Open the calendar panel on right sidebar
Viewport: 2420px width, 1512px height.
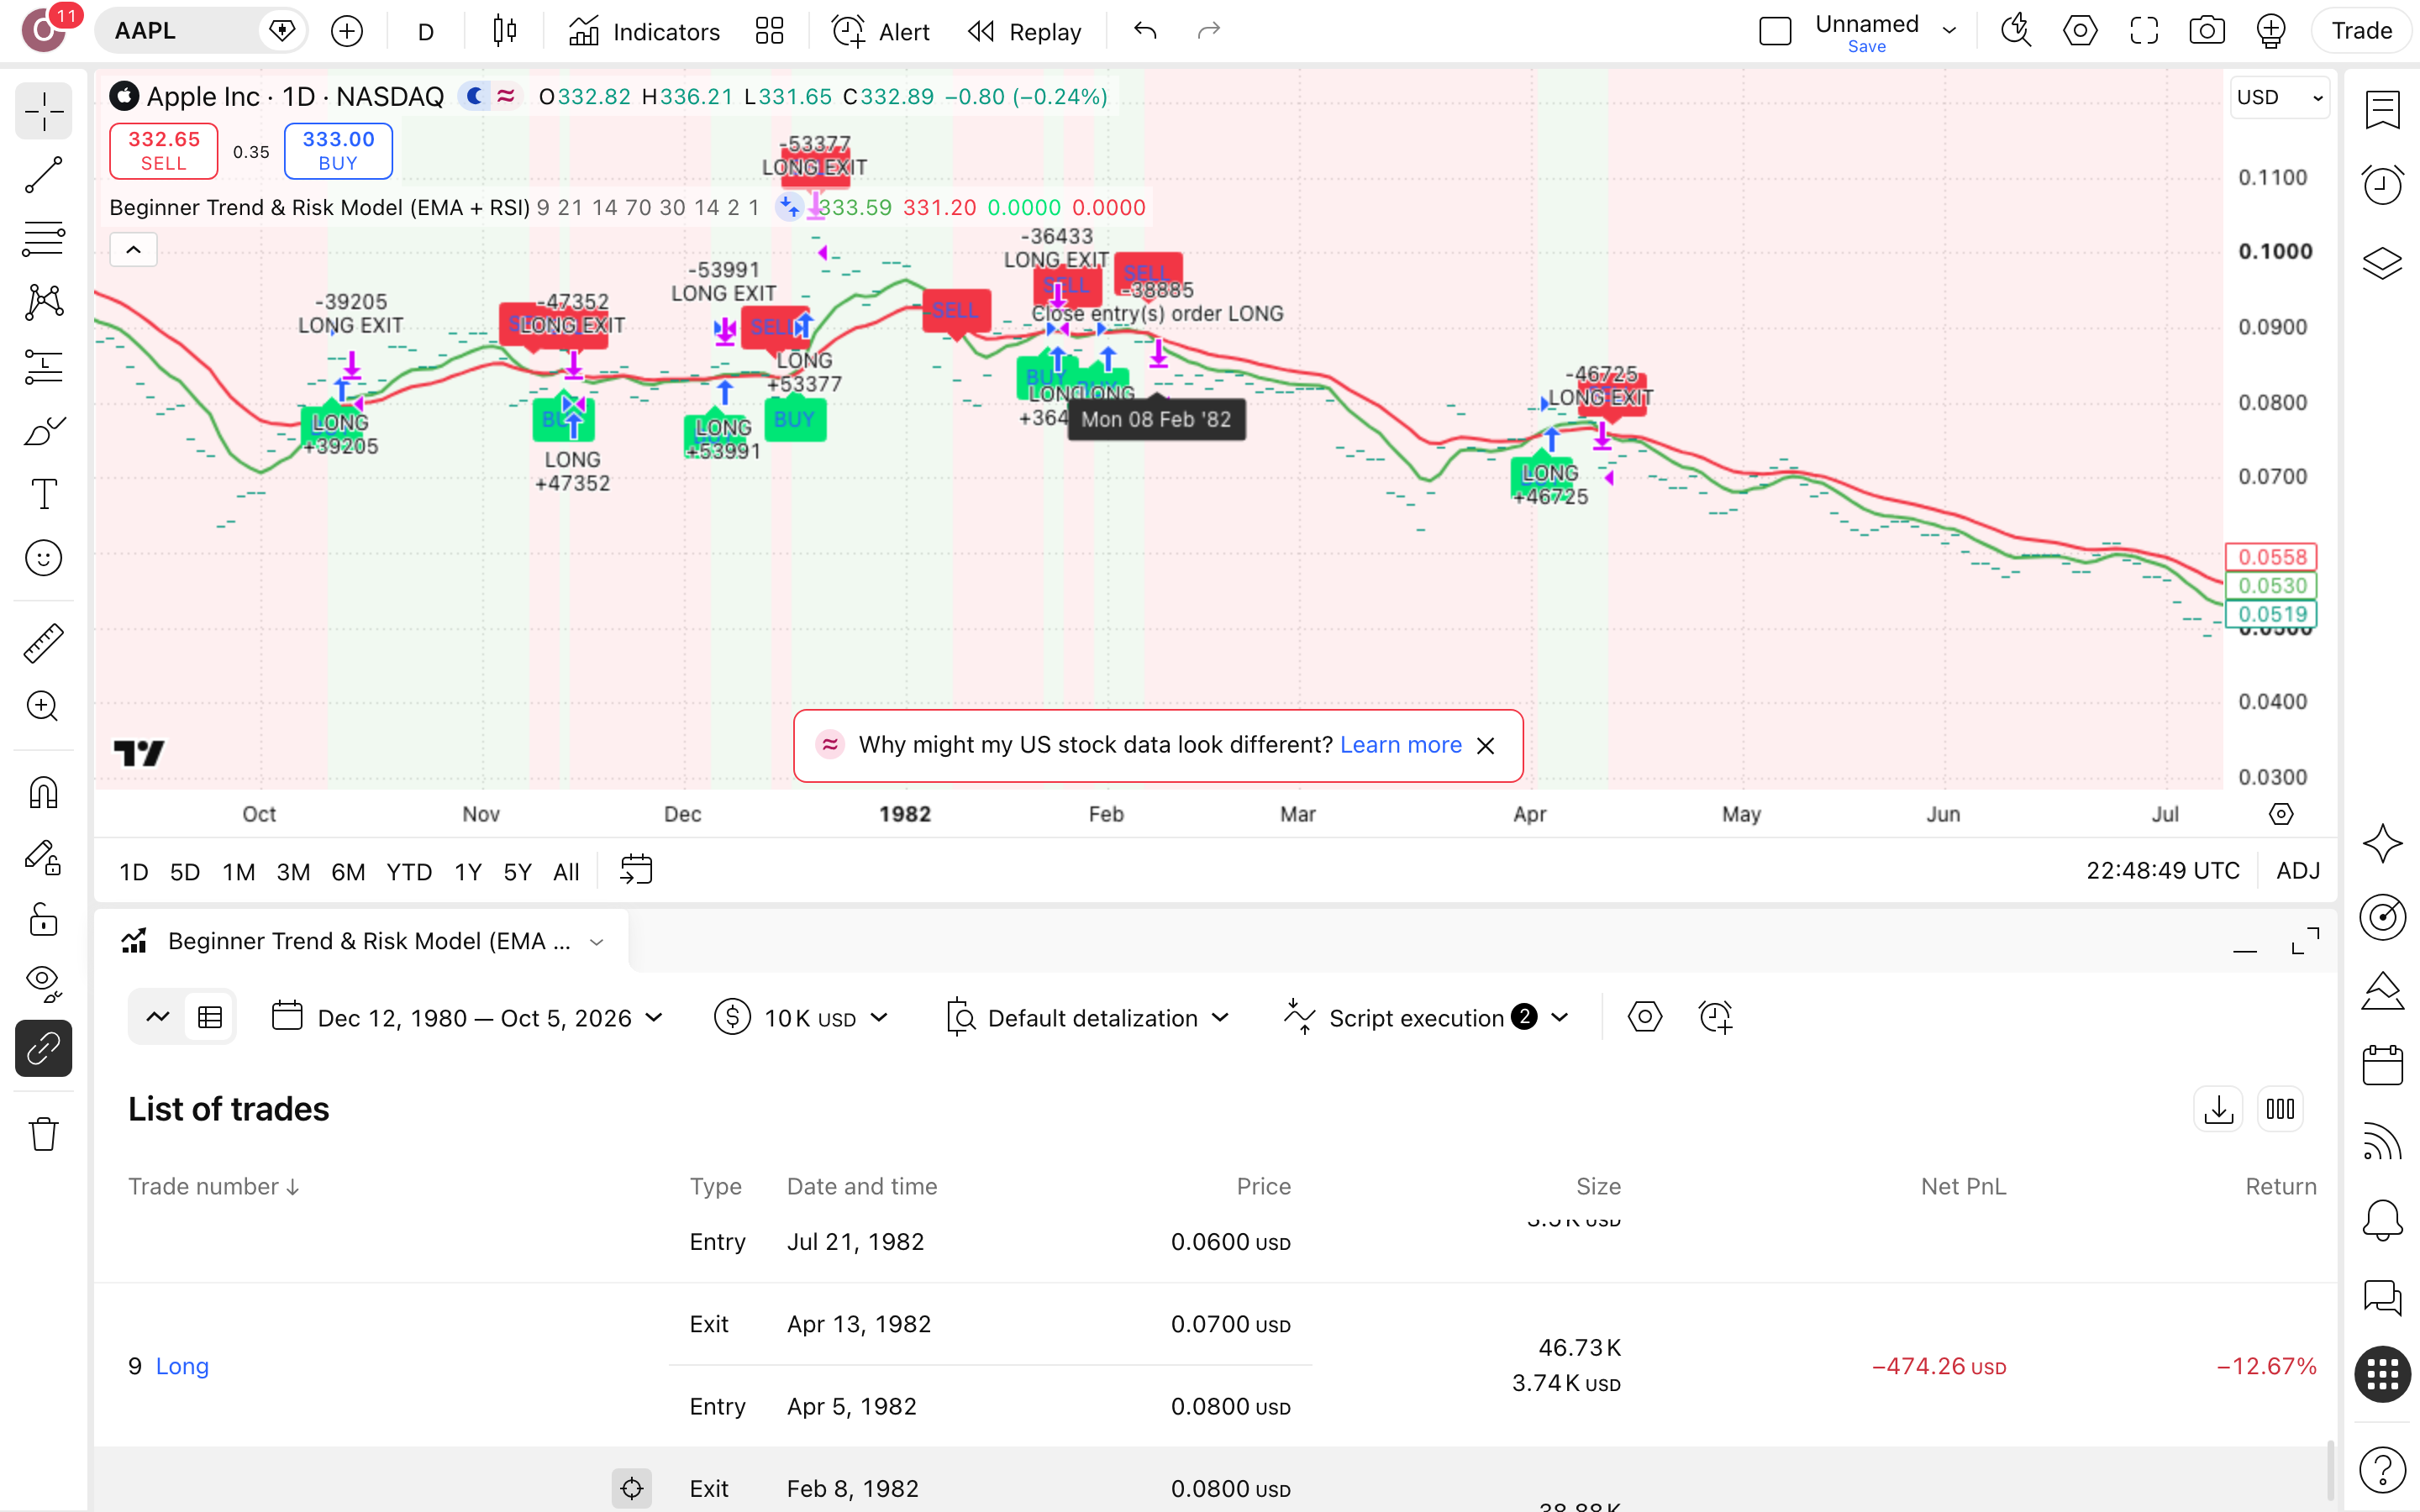tap(2382, 1066)
